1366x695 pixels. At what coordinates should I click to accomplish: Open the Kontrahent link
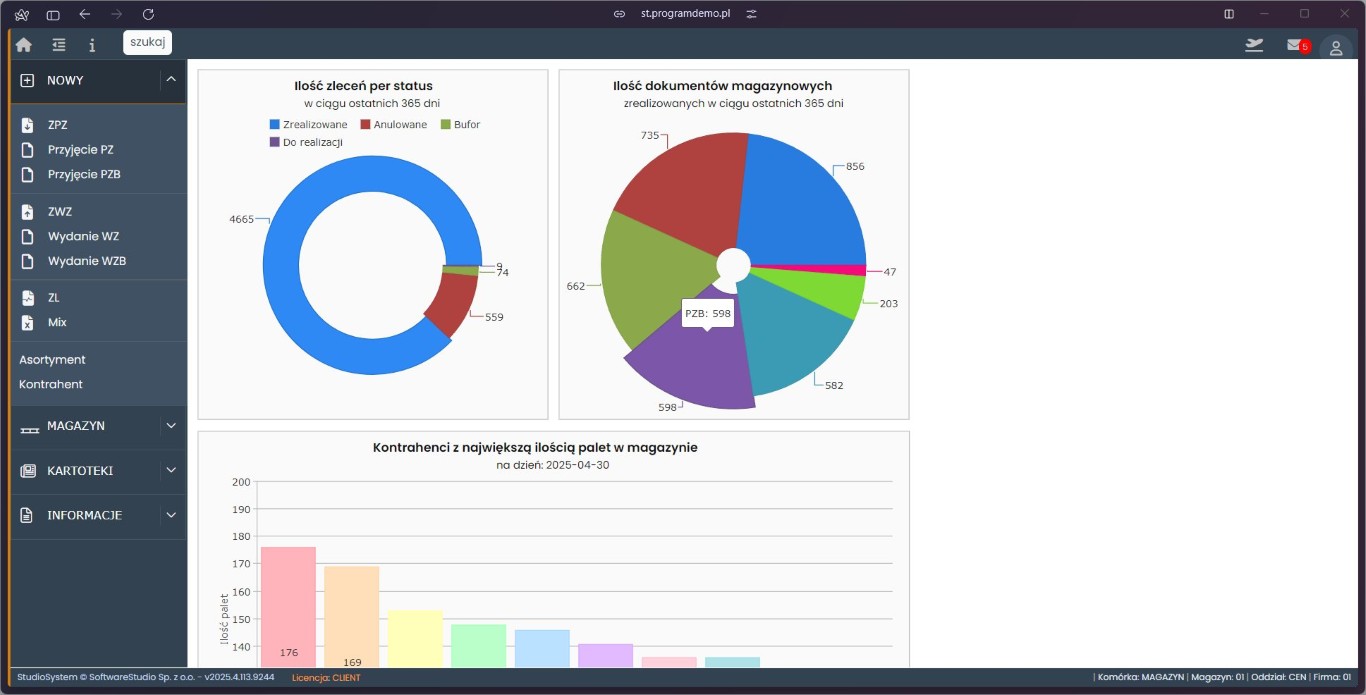pos(51,384)
